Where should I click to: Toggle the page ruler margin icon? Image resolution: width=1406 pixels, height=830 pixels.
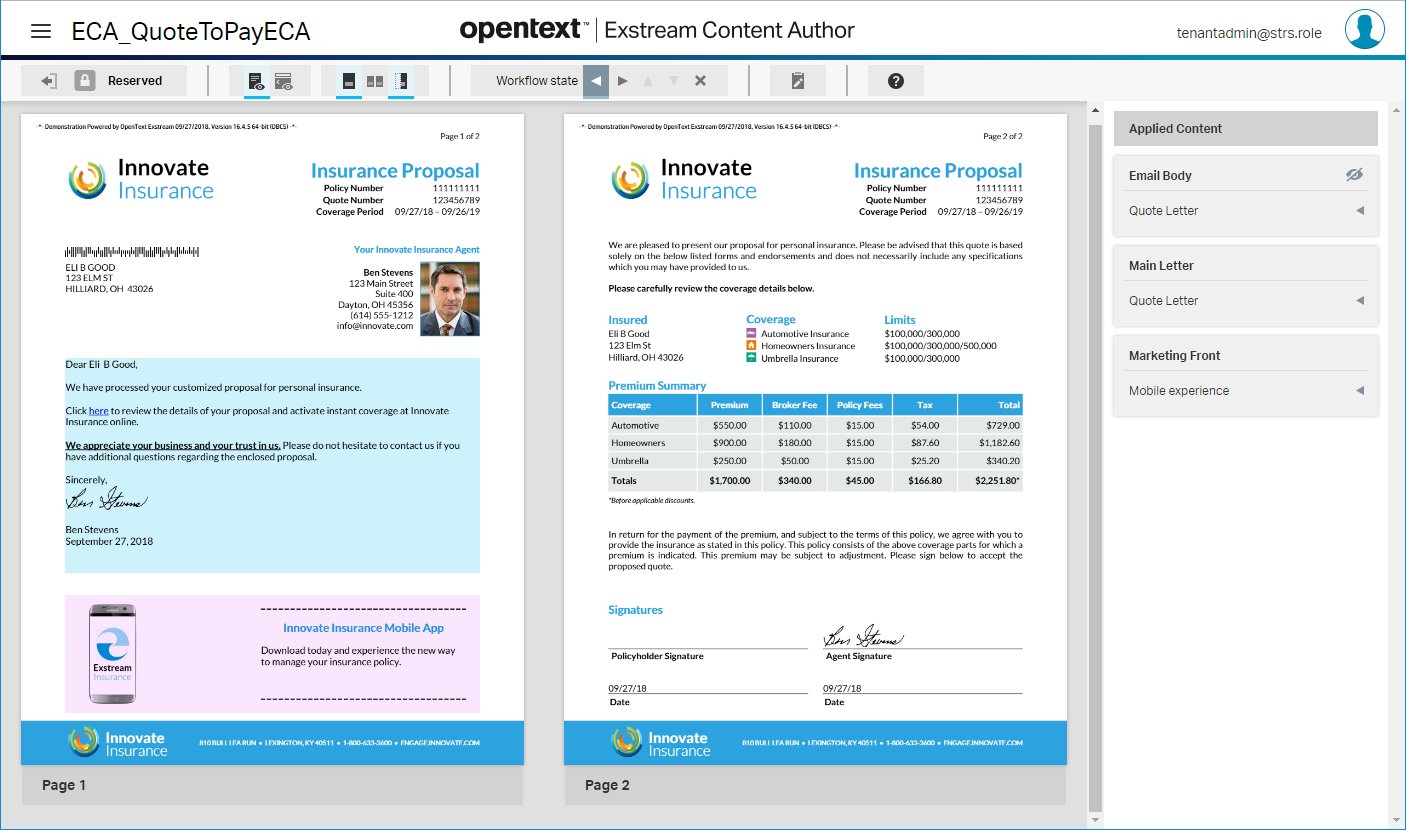point(401,81)
